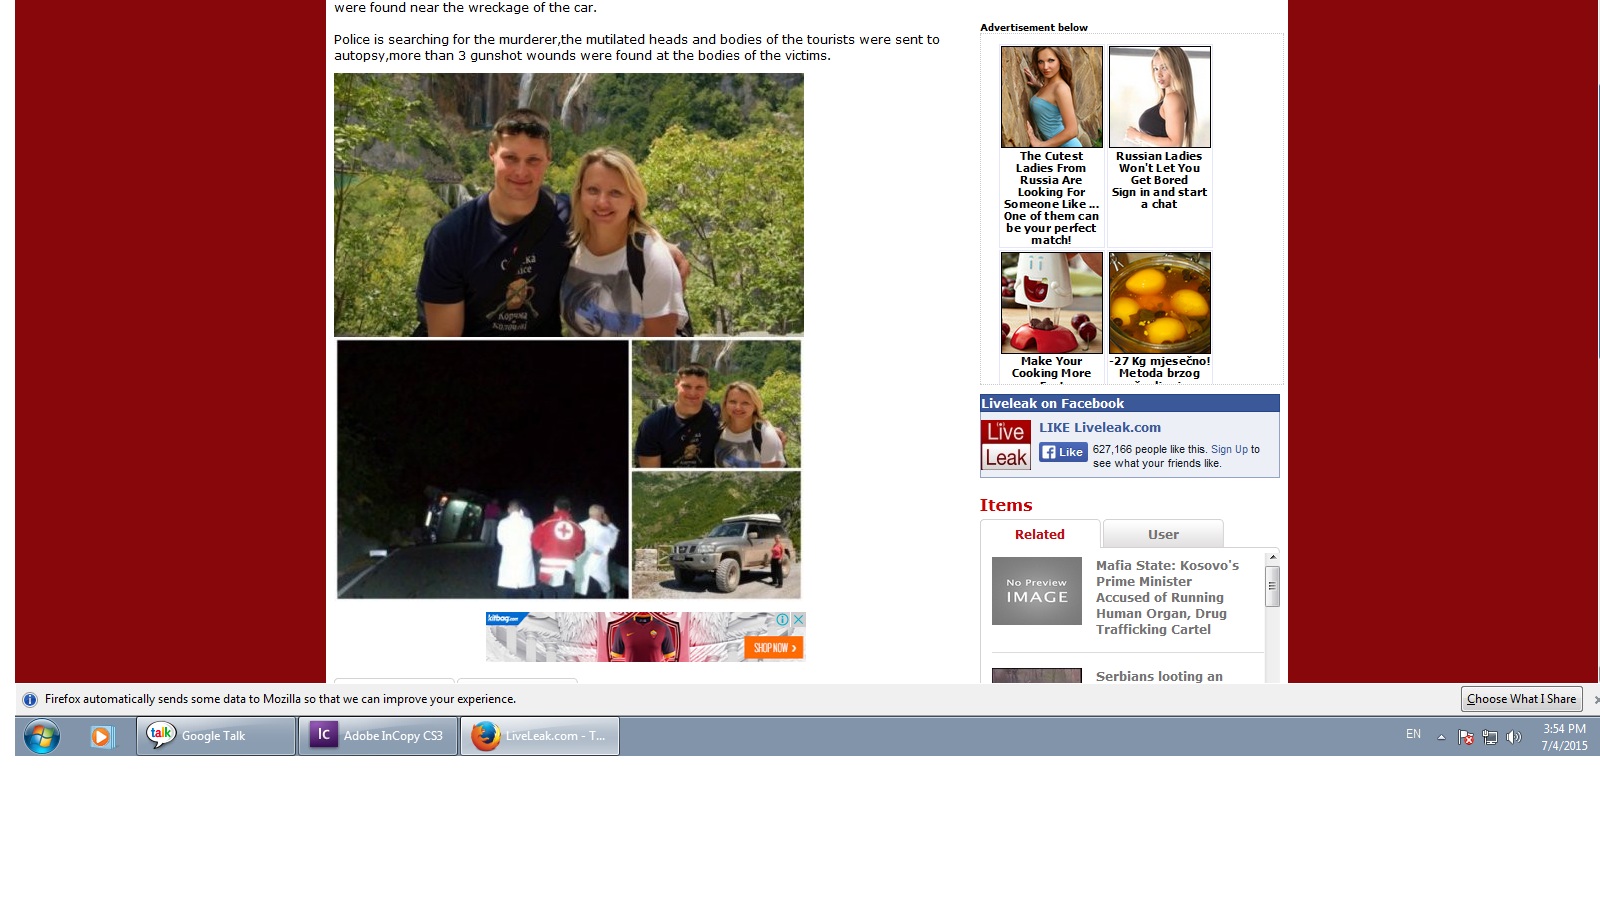Screen dimensions: 1600x900
Task: Switch to the User items tab
Action: point(1163,534)
